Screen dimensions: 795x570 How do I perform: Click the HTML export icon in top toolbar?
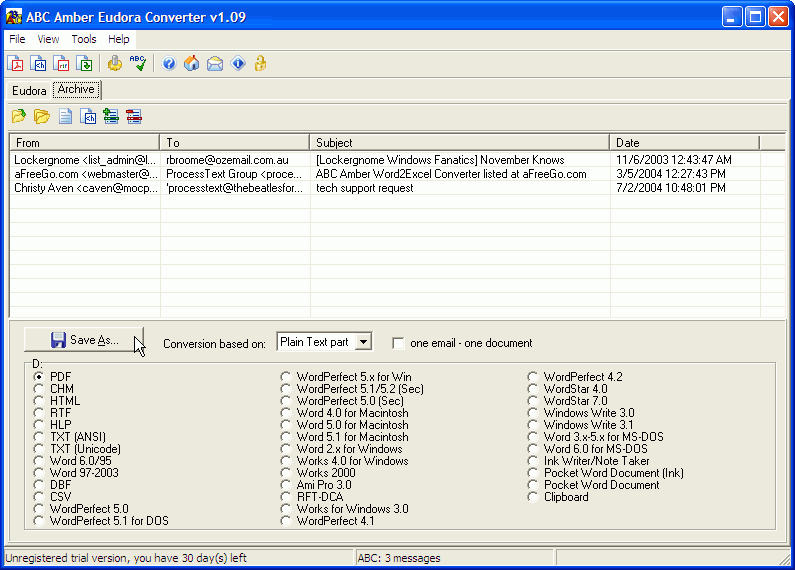point(39,63)
